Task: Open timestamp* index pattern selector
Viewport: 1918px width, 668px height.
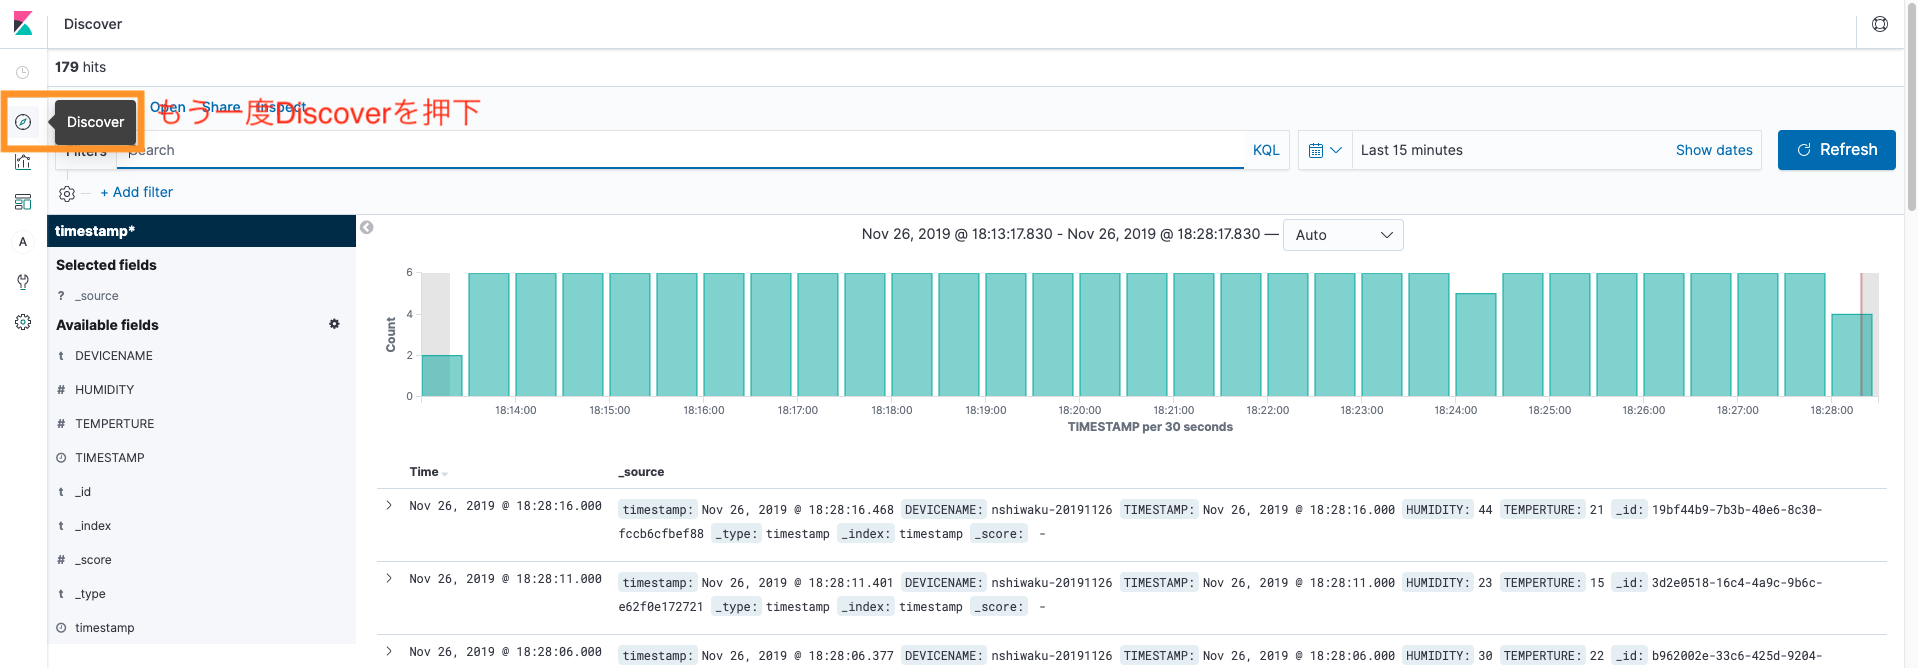Action: click(x=201, y=231)
